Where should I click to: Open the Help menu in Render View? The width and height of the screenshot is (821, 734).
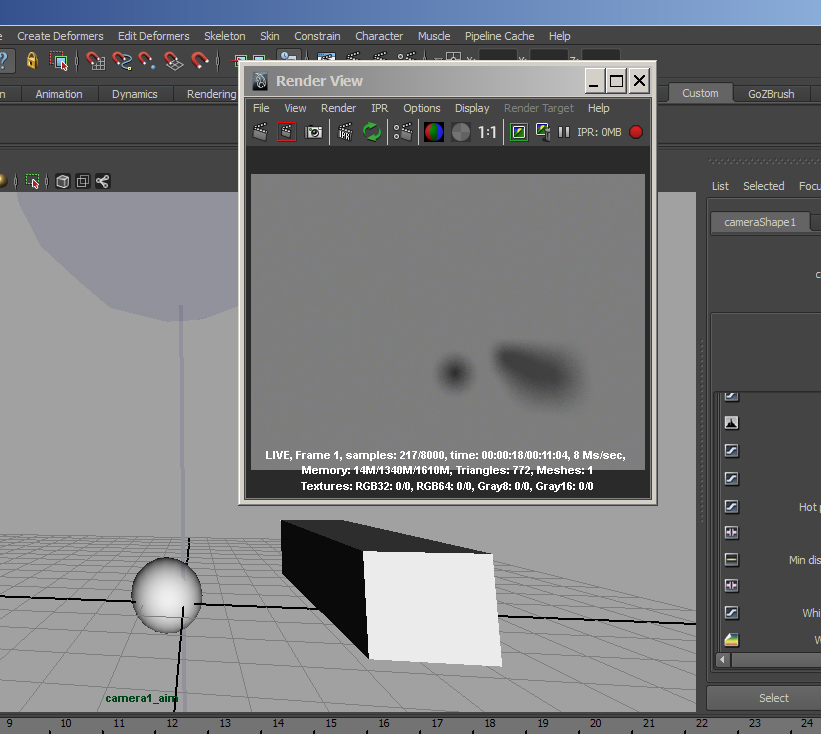click(x=598, y=108)
